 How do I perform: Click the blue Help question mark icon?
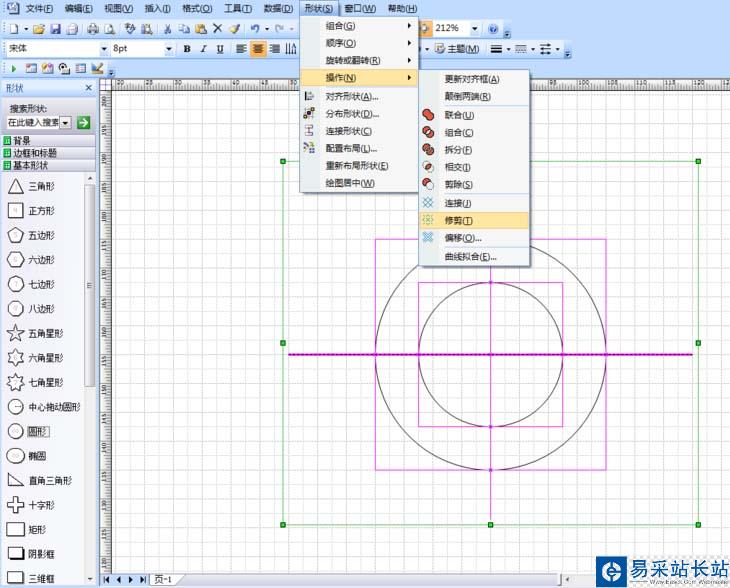493,29
